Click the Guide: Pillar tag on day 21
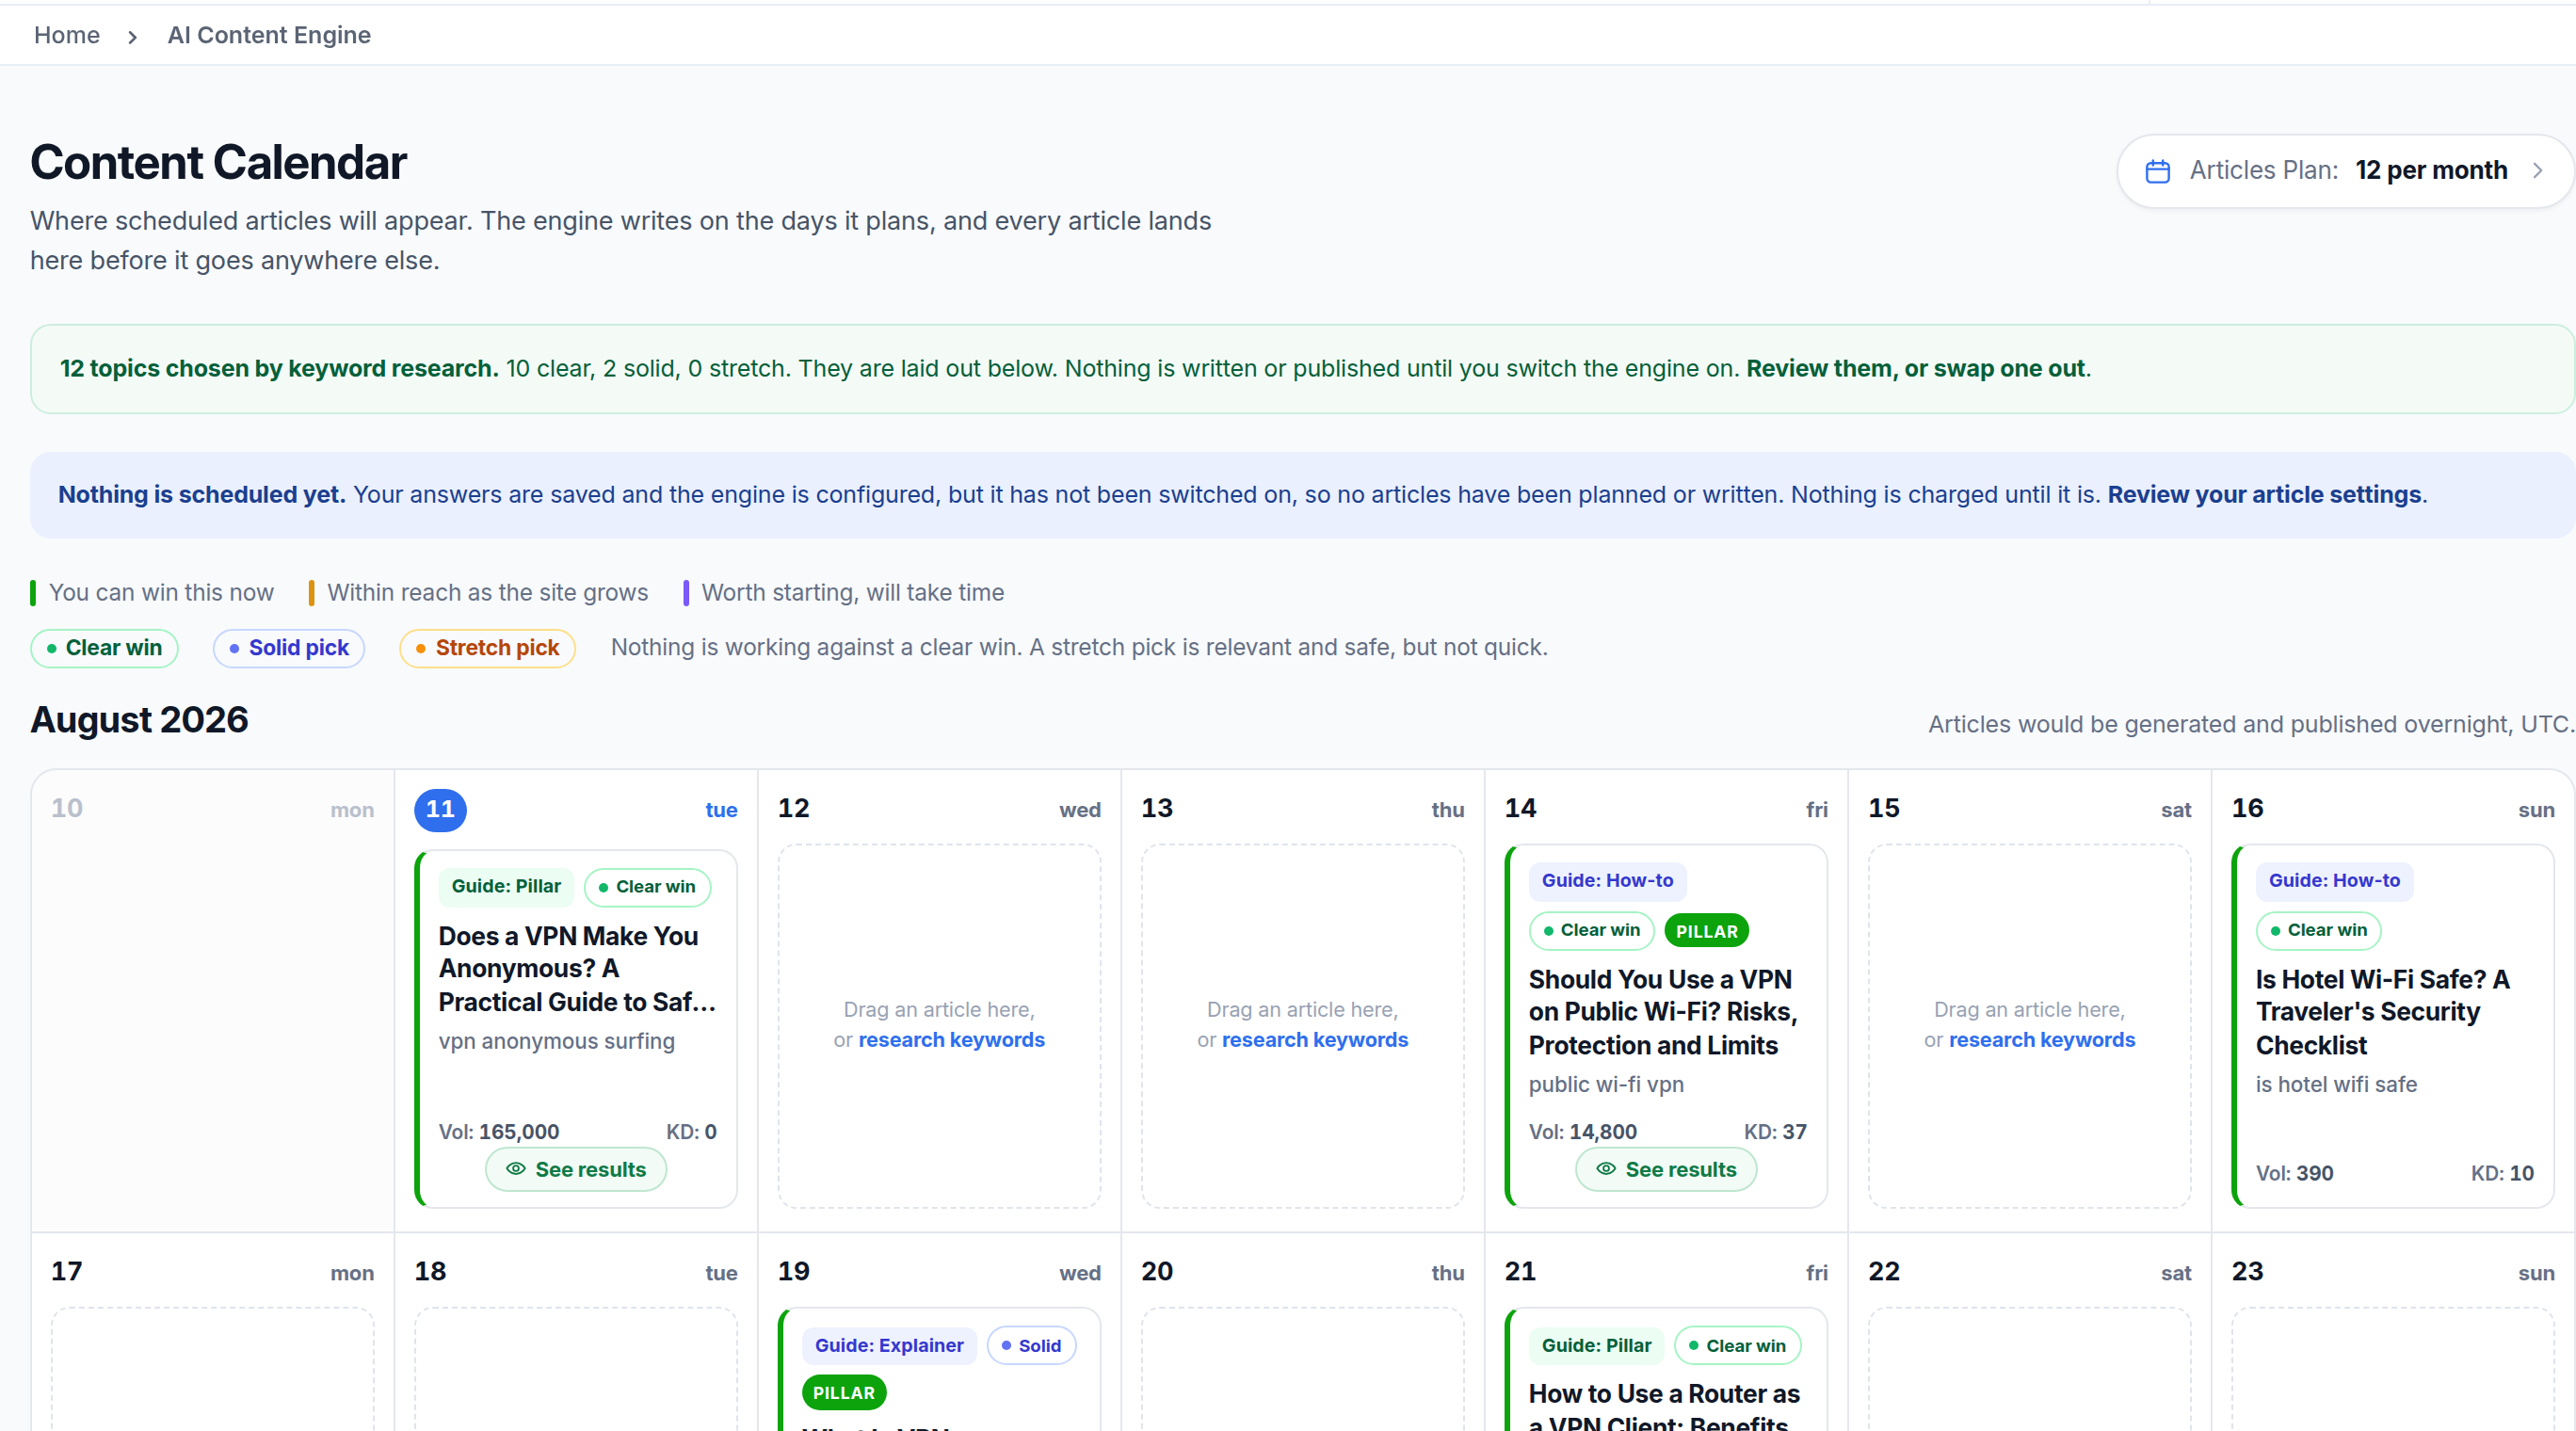Viewport: 2576px width, 1431px height. (x=1596, y=1346)
